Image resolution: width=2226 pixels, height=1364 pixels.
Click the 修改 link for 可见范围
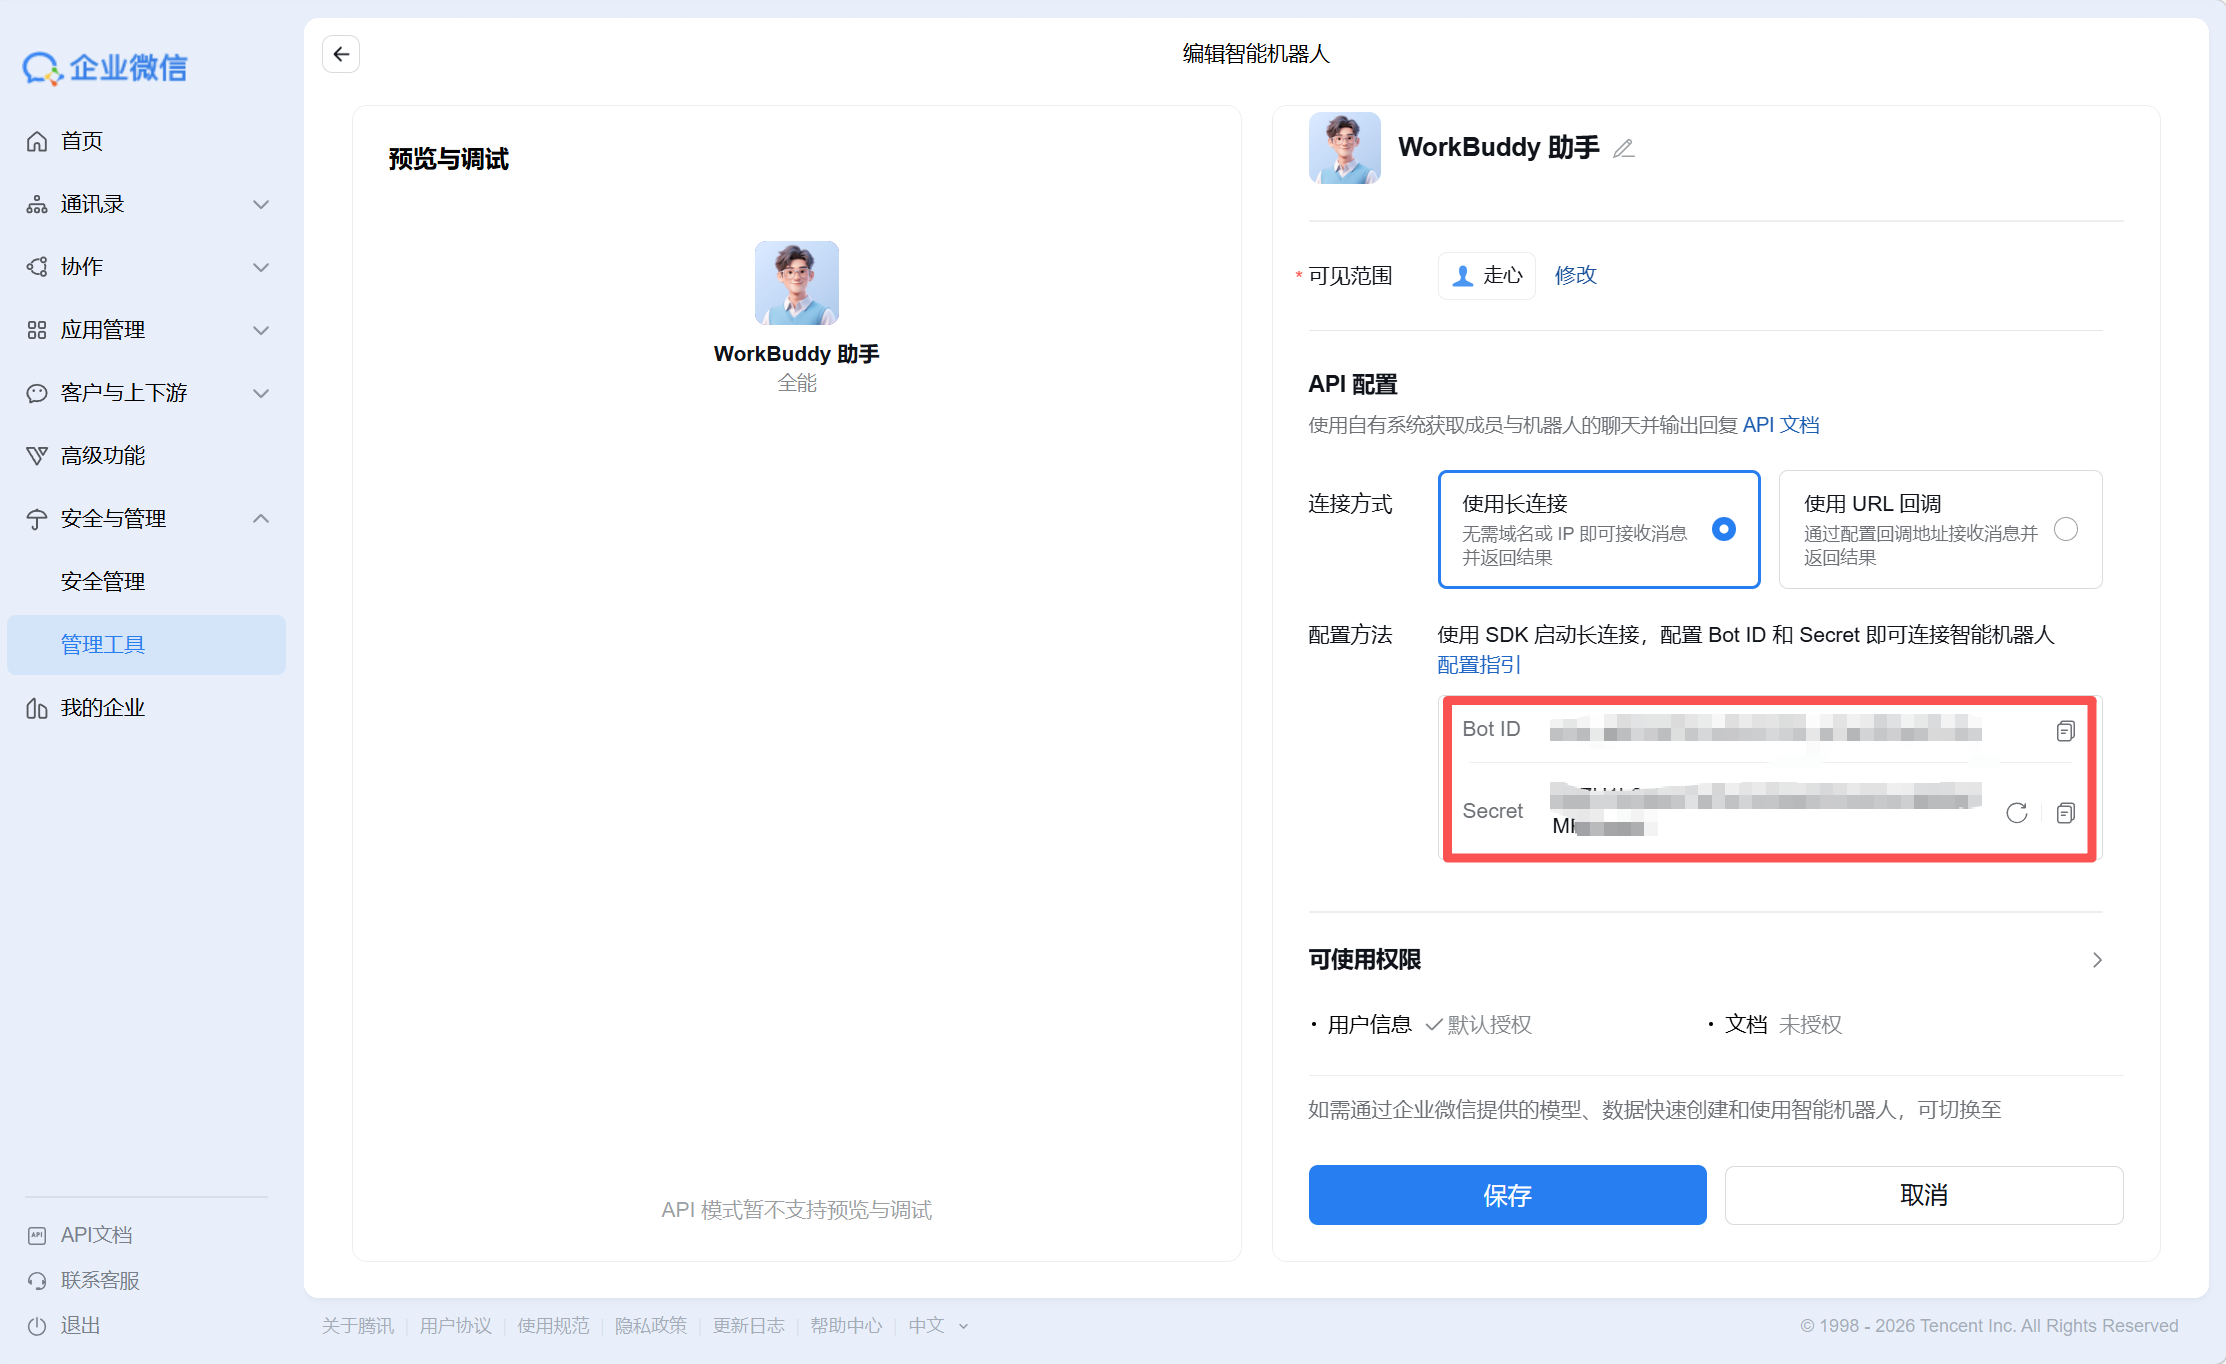pyautogui.click(x=1575, y=275)
